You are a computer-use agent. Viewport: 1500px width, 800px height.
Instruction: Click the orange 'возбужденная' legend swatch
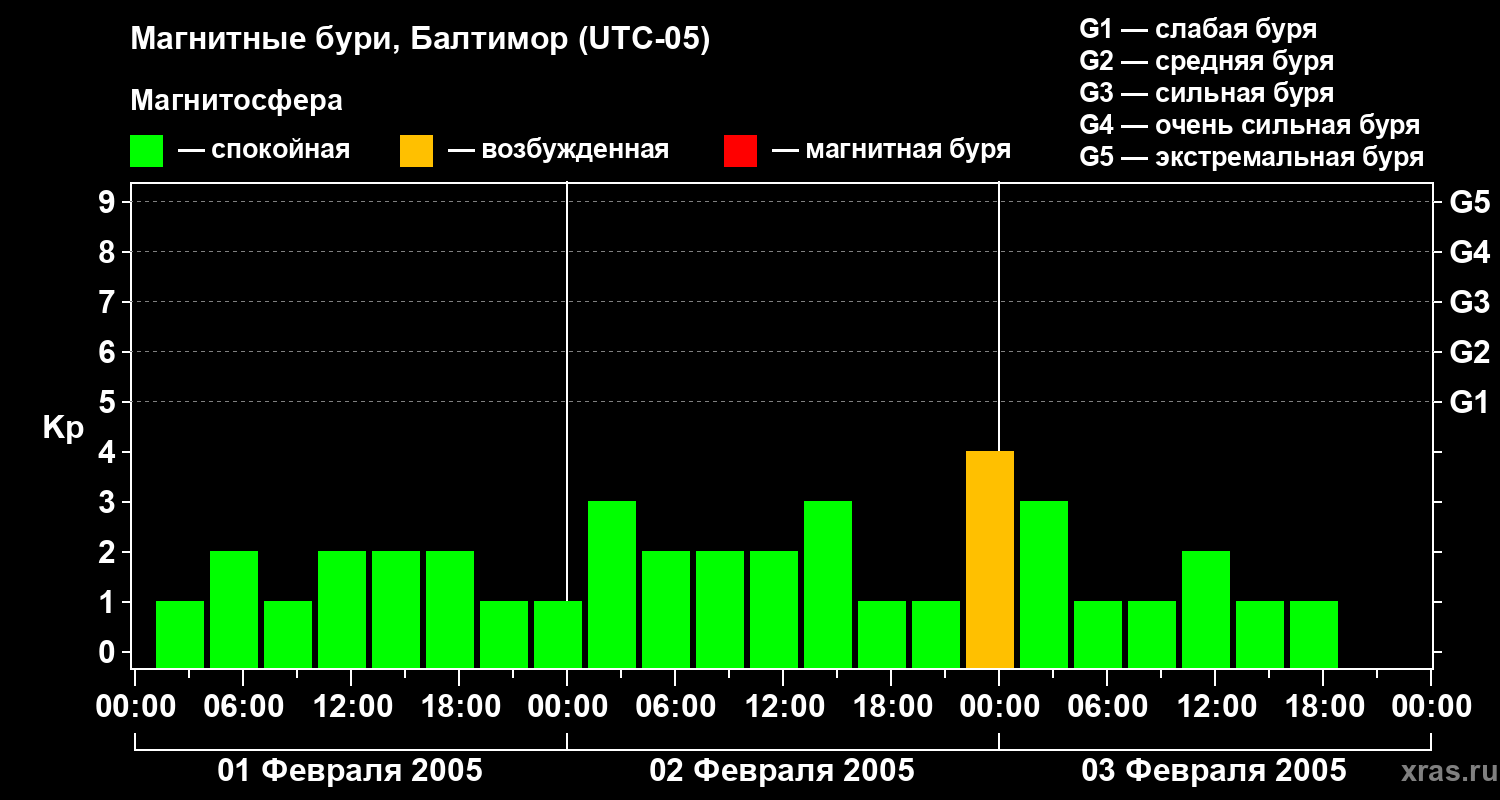(416, 151)
